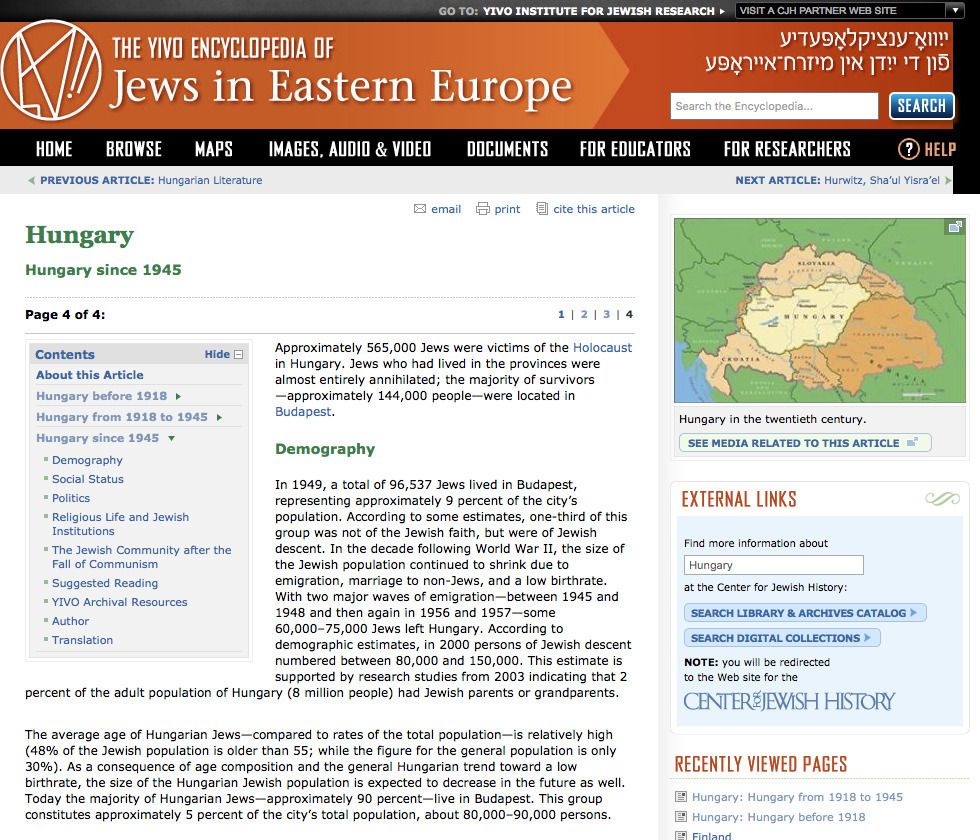Click inside the encyclopedia search field

click(775, 105)
